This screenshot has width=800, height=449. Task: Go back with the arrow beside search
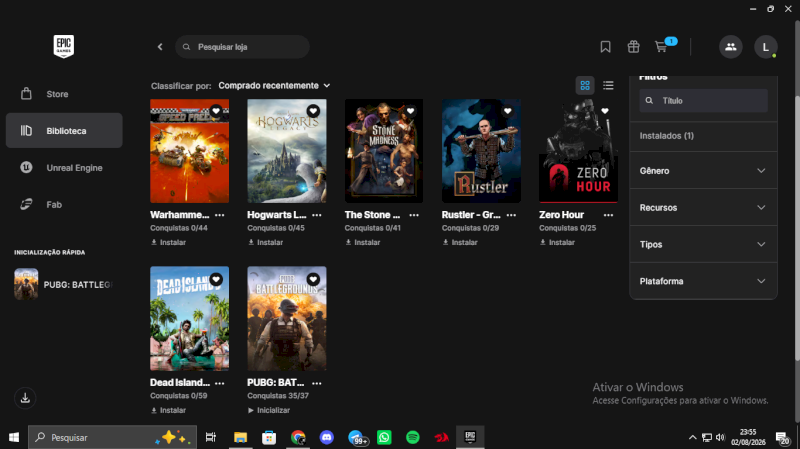(x=160, y=47)
